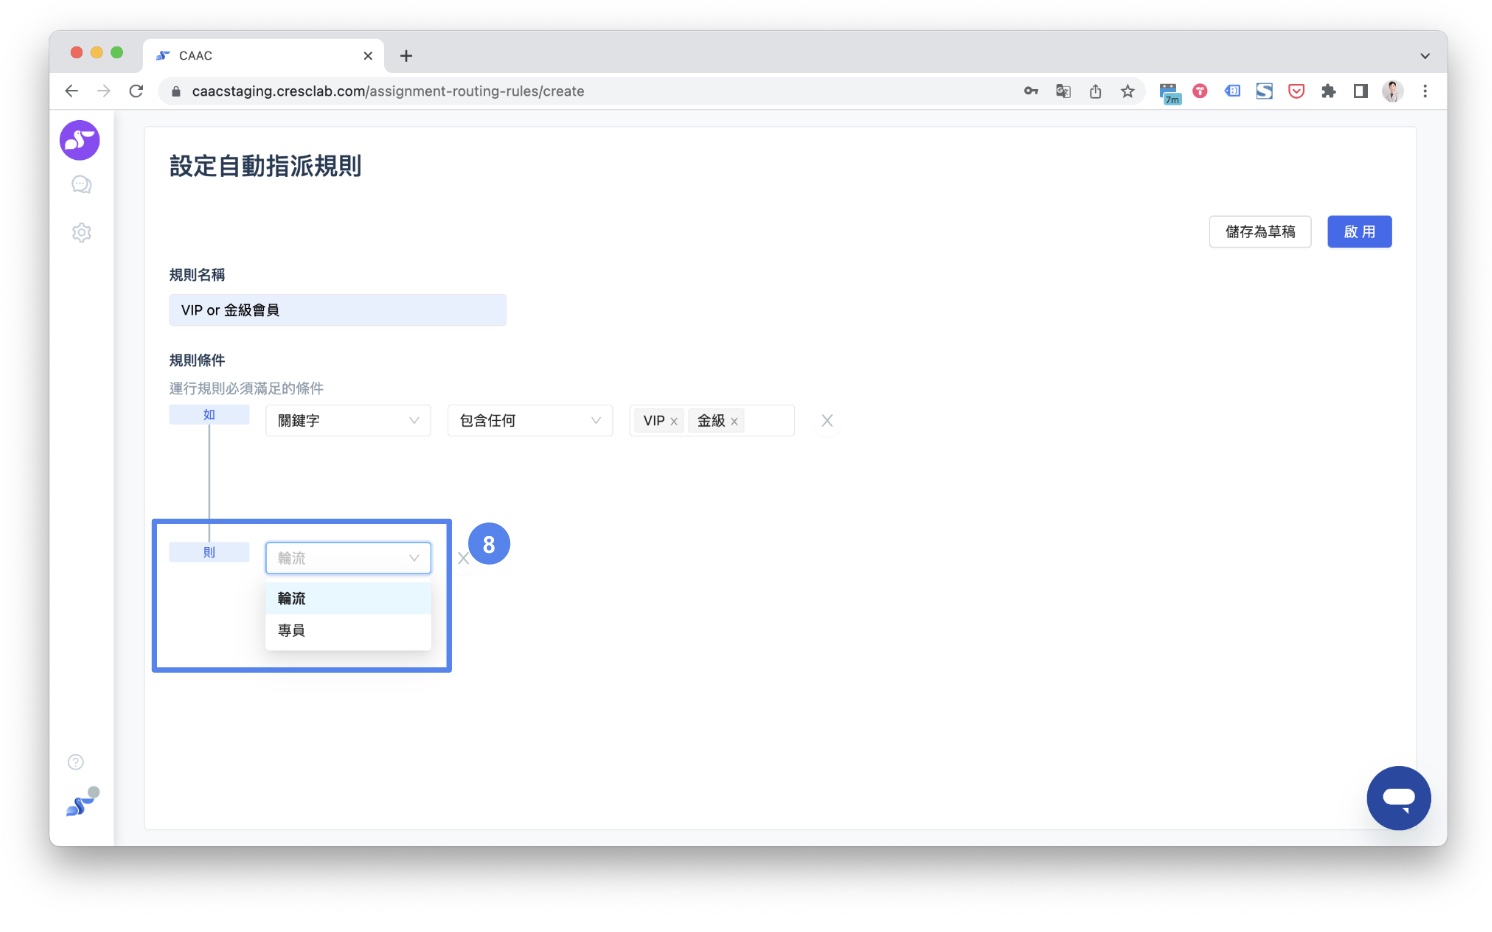The image size is (1492, 932).
Task: Bookmark this page with star icon
Action: 1127,91
